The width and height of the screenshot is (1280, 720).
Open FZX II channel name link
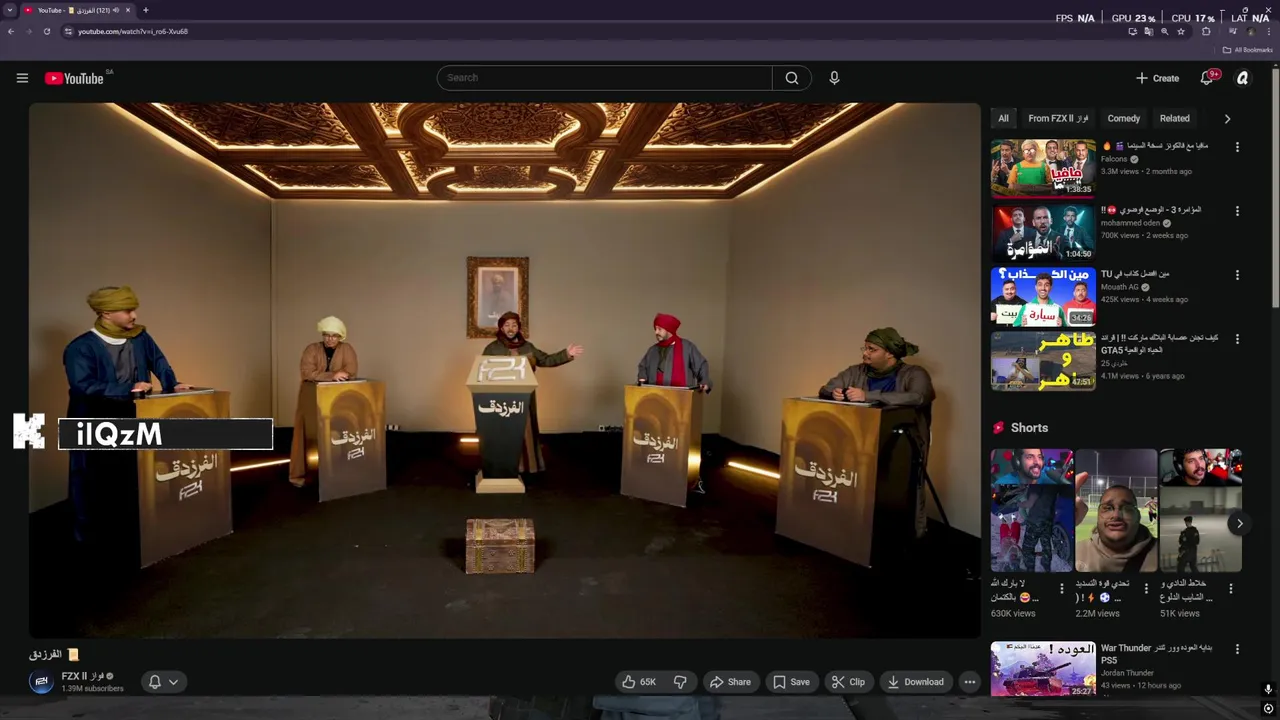(82, 676)
